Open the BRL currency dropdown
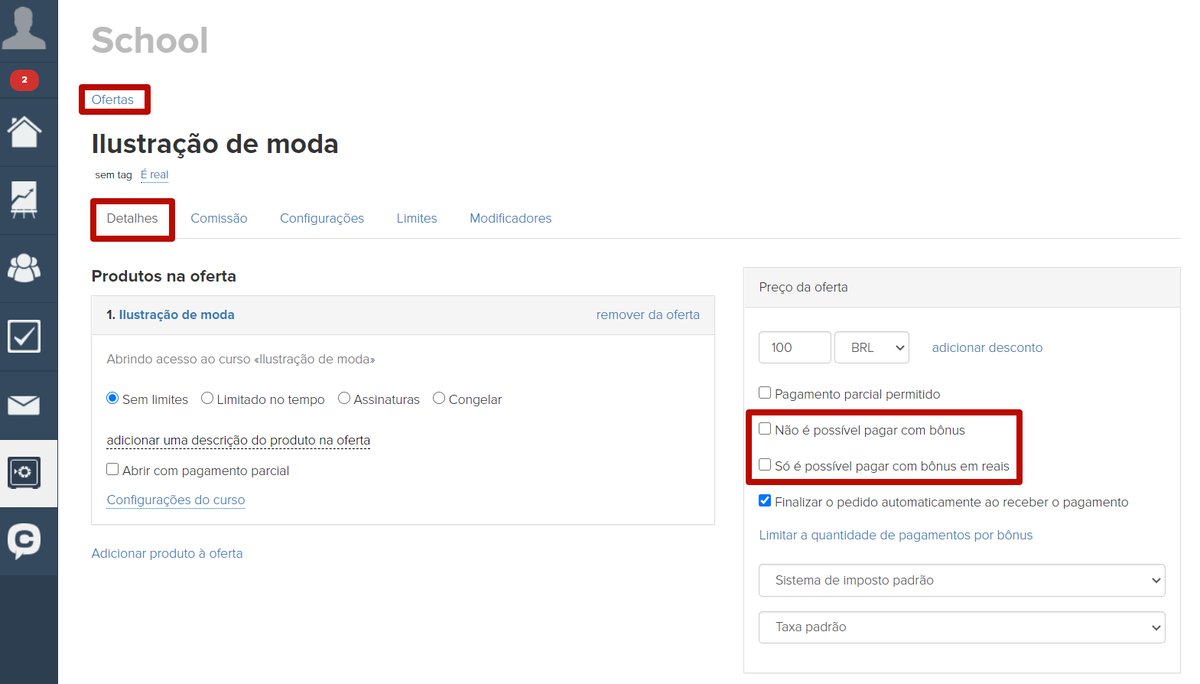 coord(871,347)
